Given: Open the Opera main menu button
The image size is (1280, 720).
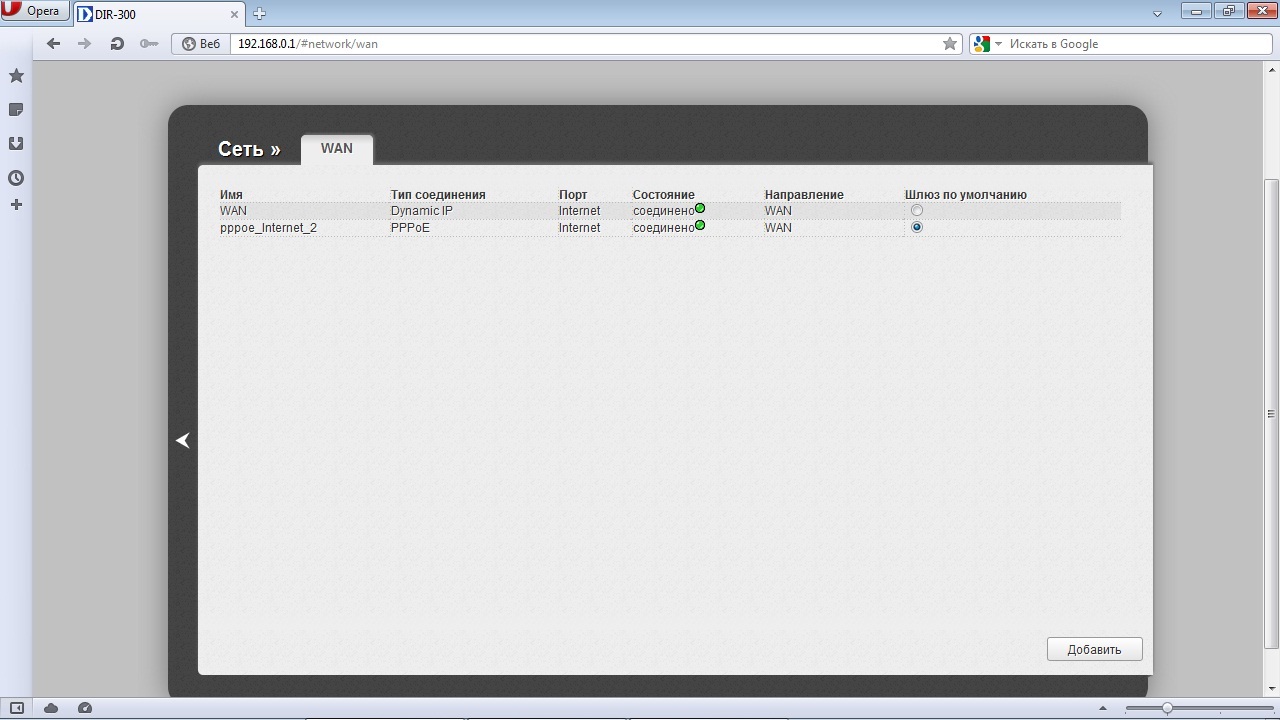Looking at the screenshot, I should coord(35,12).
